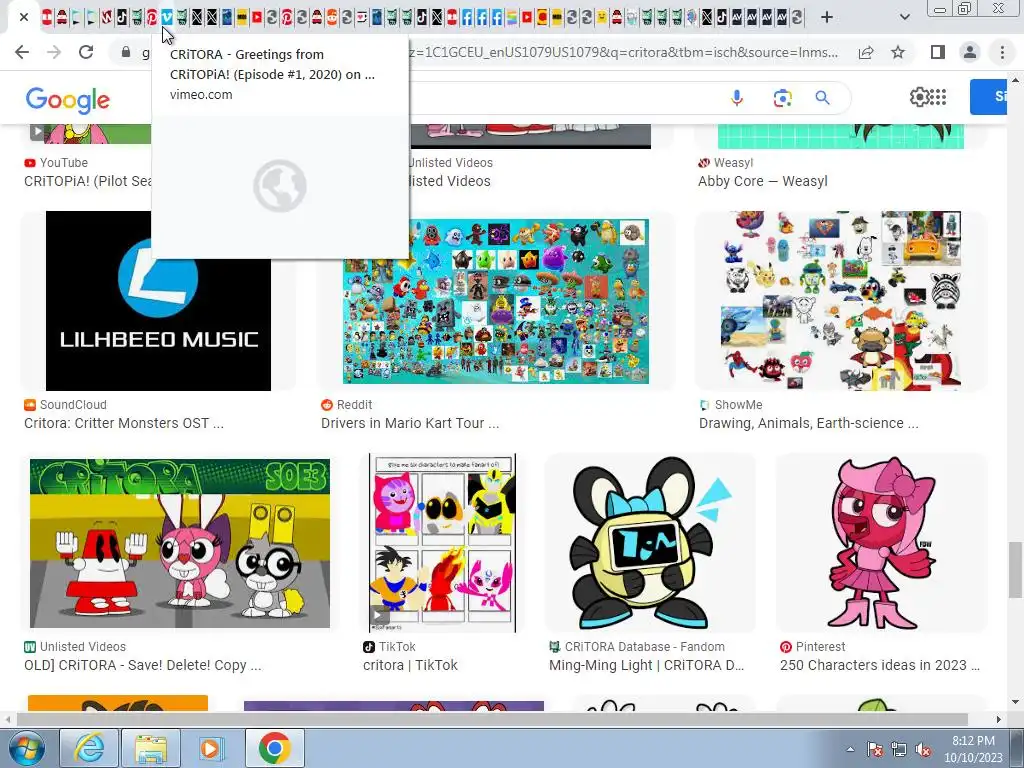Image resolution: width=1024 pixels, height=768 pixels.
Task: Launch Internet Explorer from taskbar
Action: tap(89, 748)
